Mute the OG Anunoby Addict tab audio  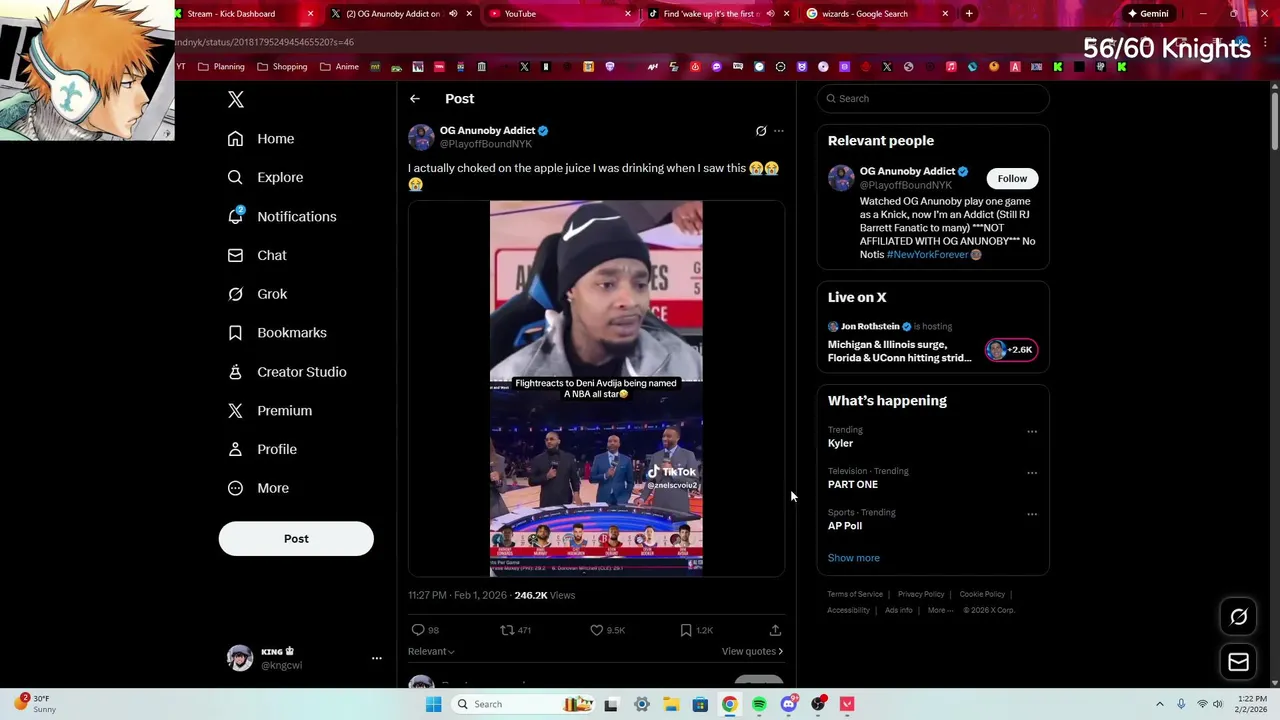(x=453, y=14)
